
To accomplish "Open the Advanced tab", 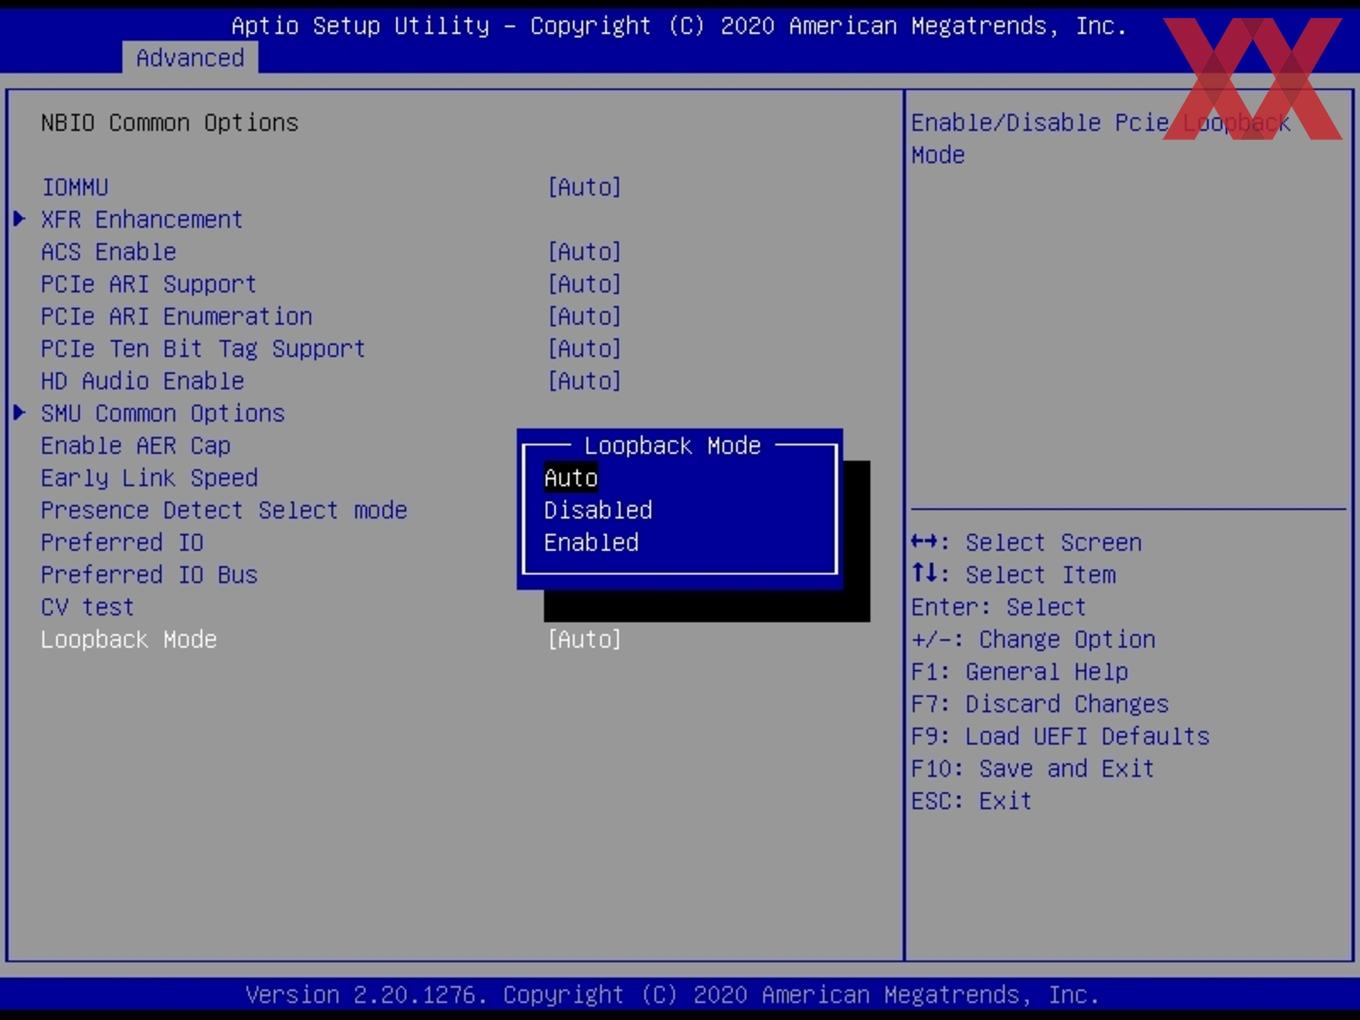I will 190,58.
